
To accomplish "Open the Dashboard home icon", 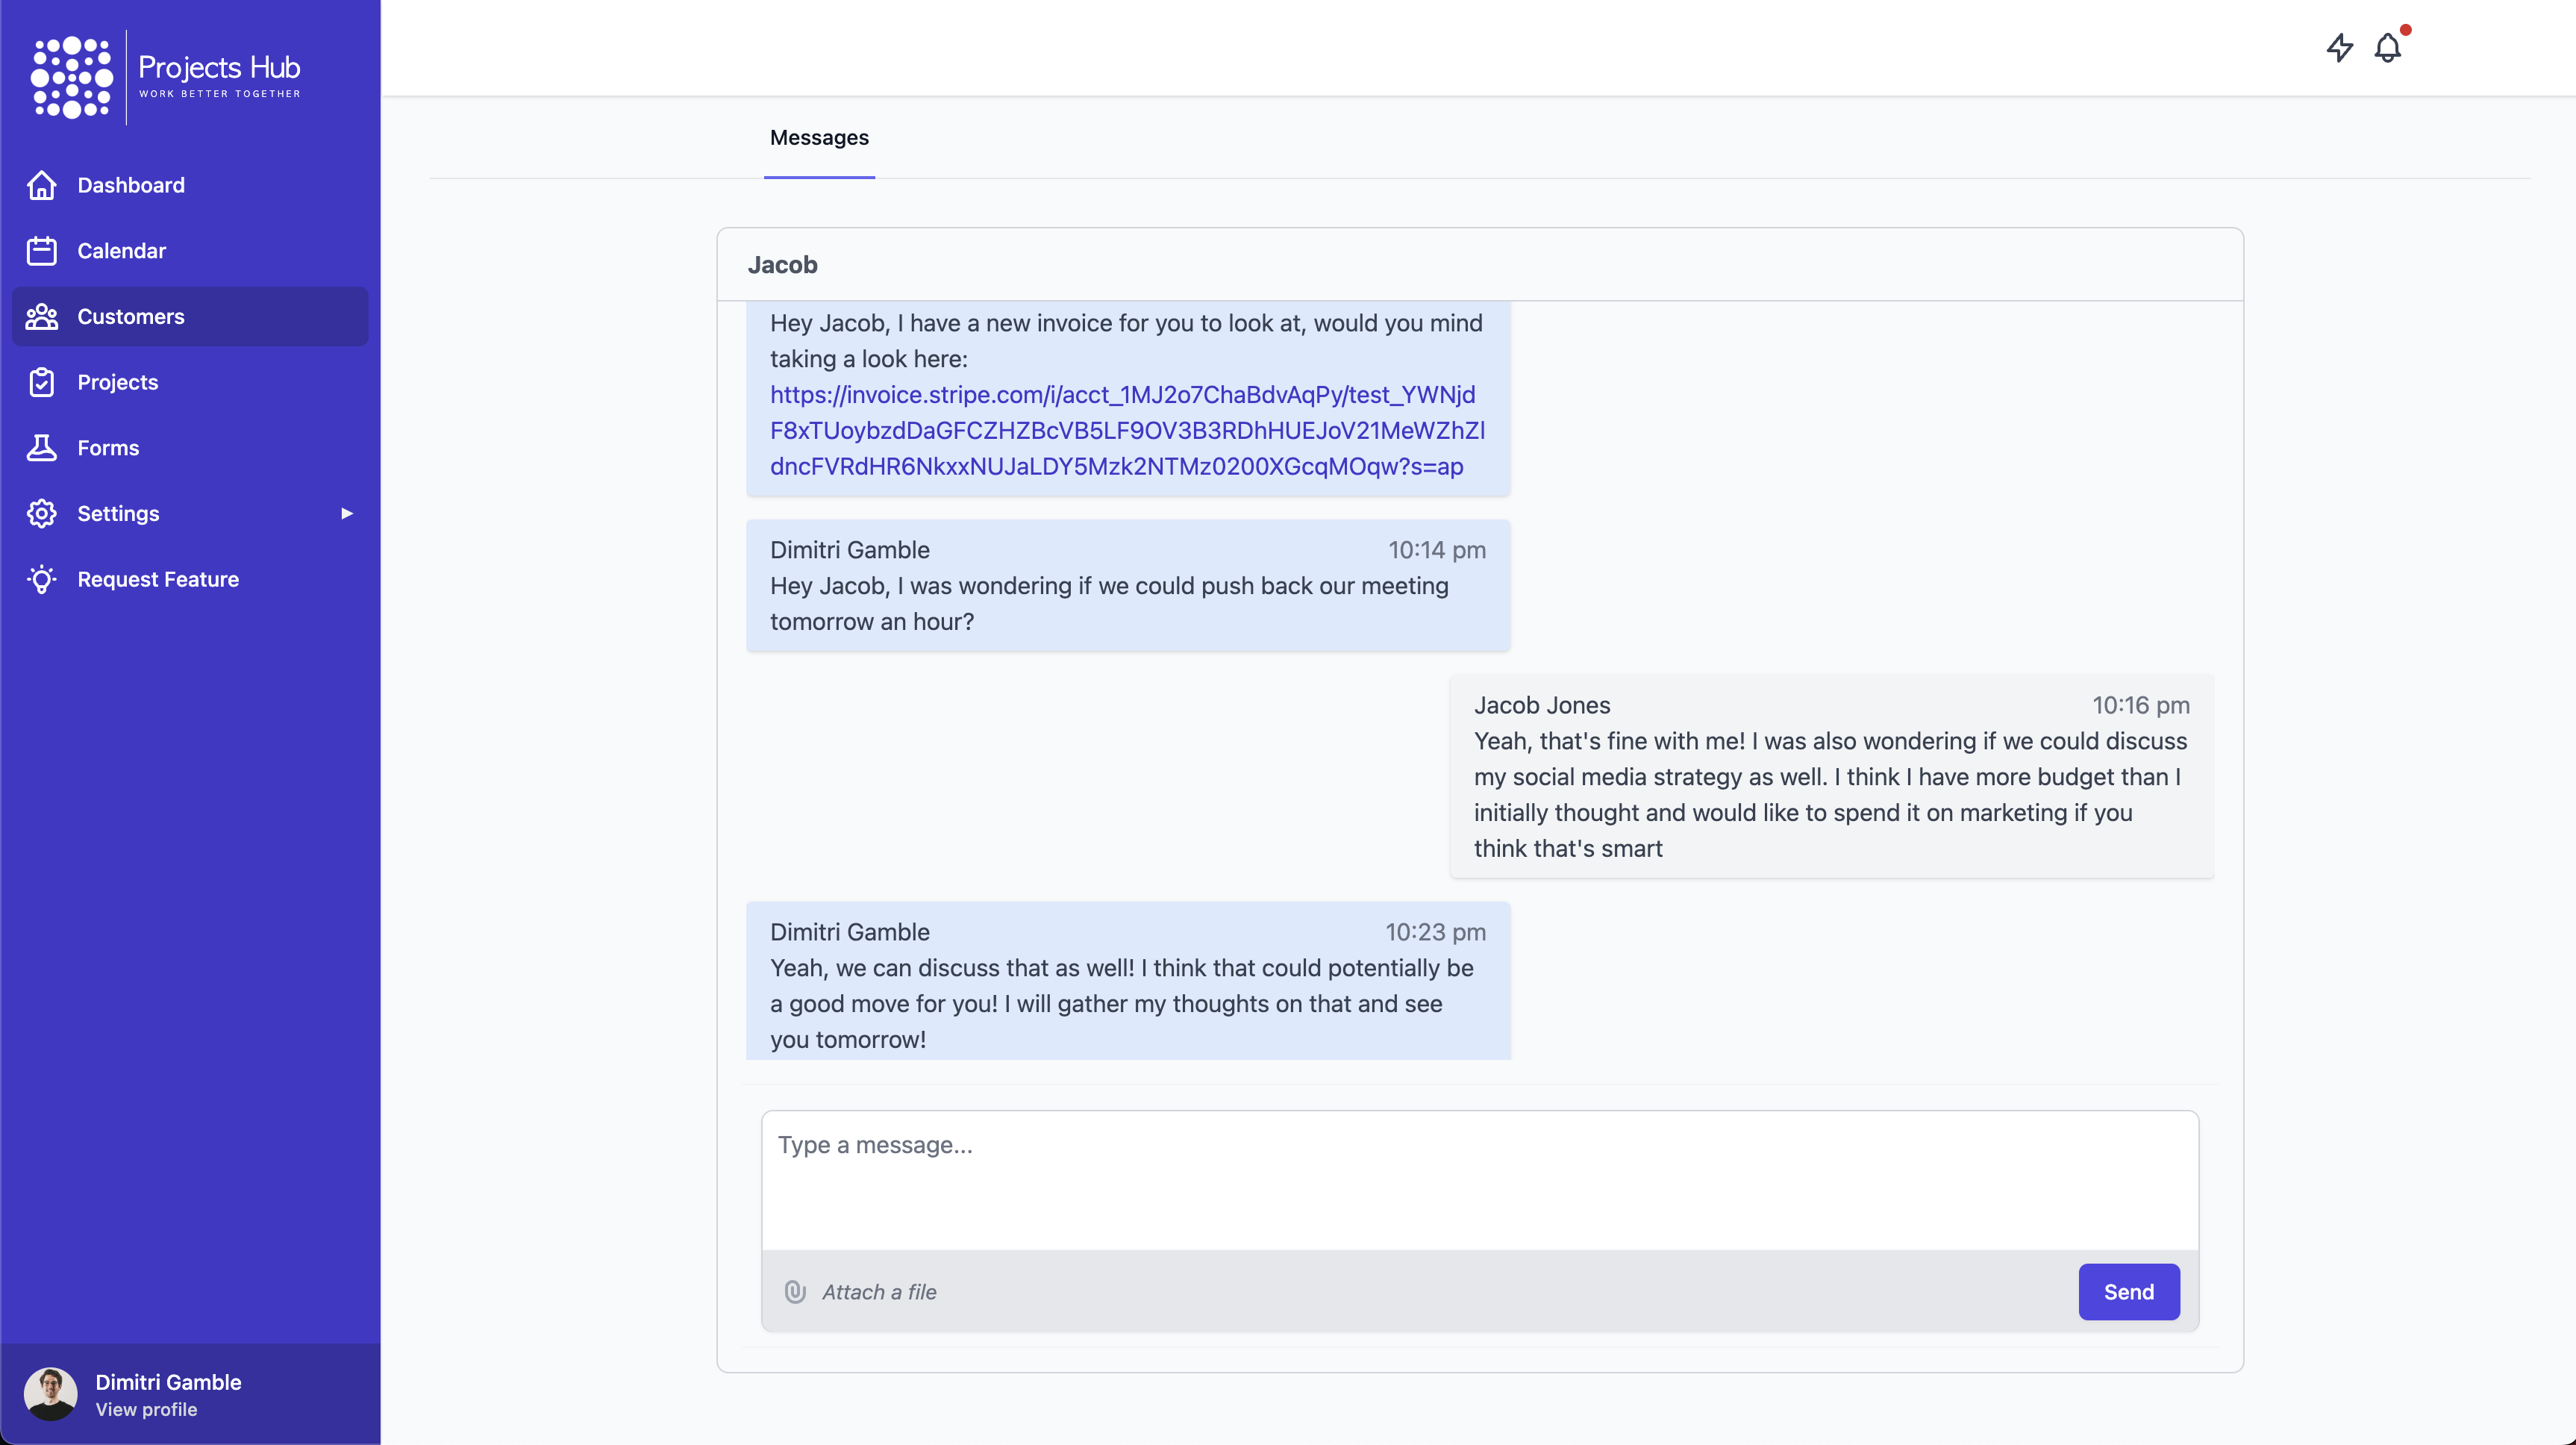I will tap(42, 186).
